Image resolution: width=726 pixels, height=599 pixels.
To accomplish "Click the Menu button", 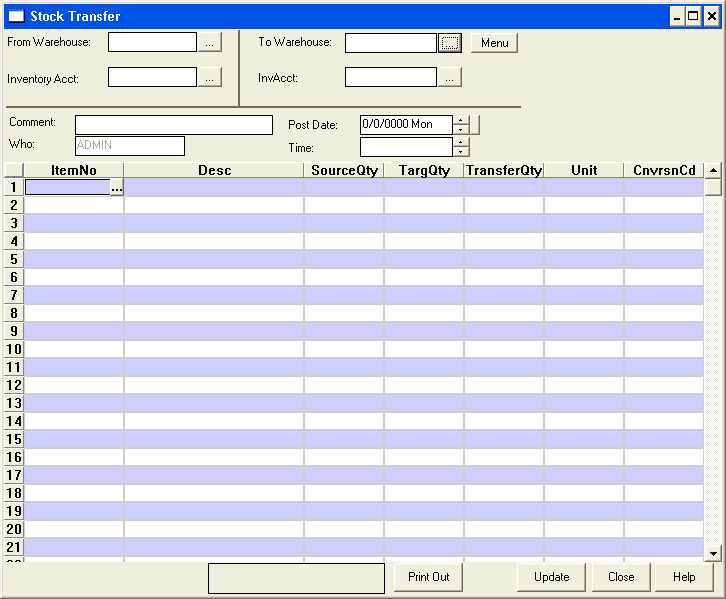I will click(494, 43).
